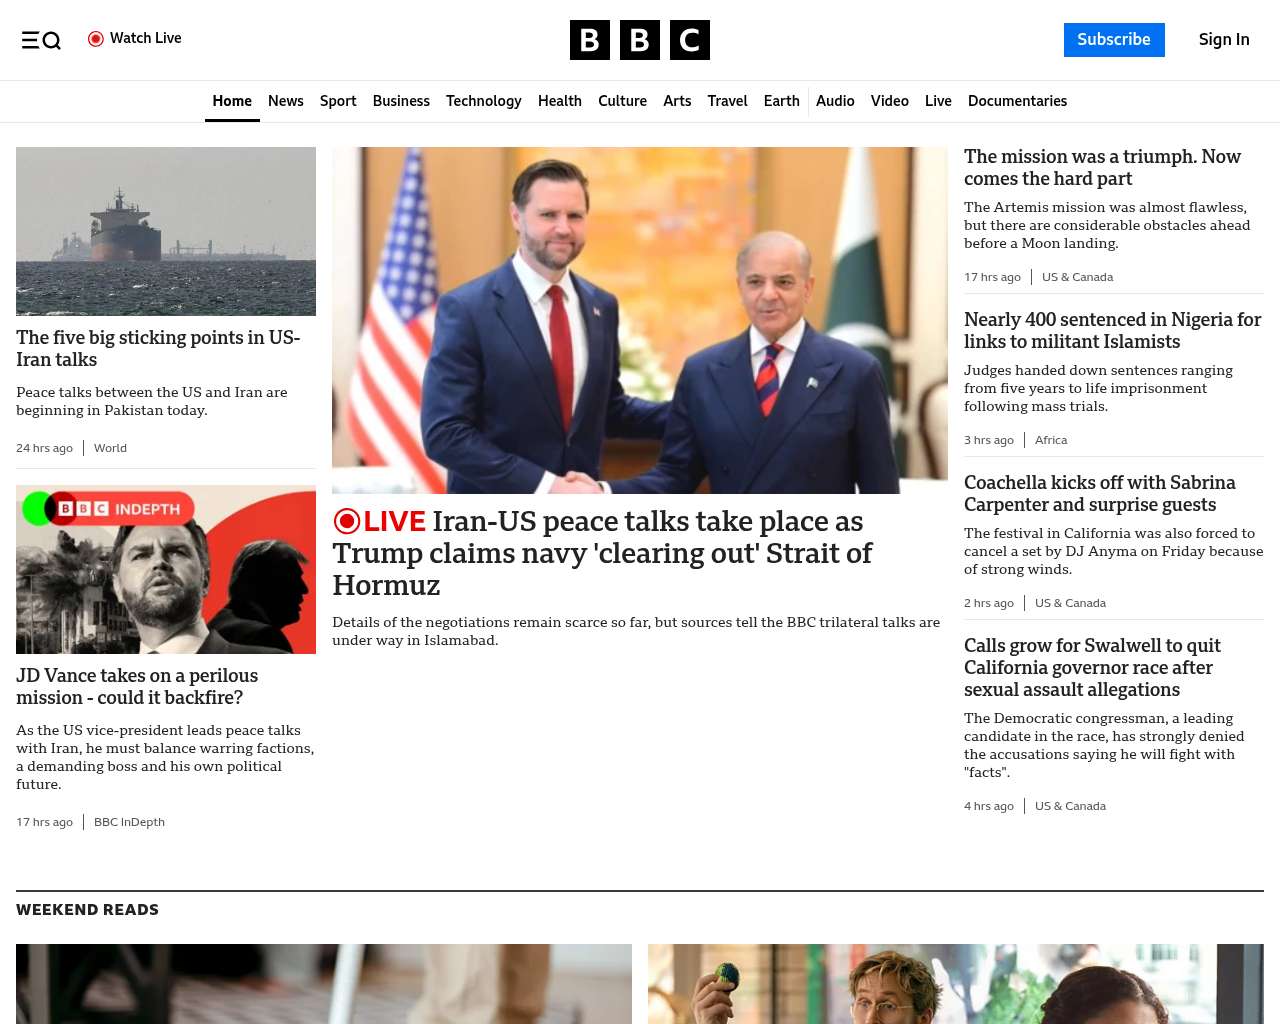Open the Vance and Sharif handshake photo
The height and width of the screenshot is (1024, 1280).
pyautogui.click(x=640, y=320)
